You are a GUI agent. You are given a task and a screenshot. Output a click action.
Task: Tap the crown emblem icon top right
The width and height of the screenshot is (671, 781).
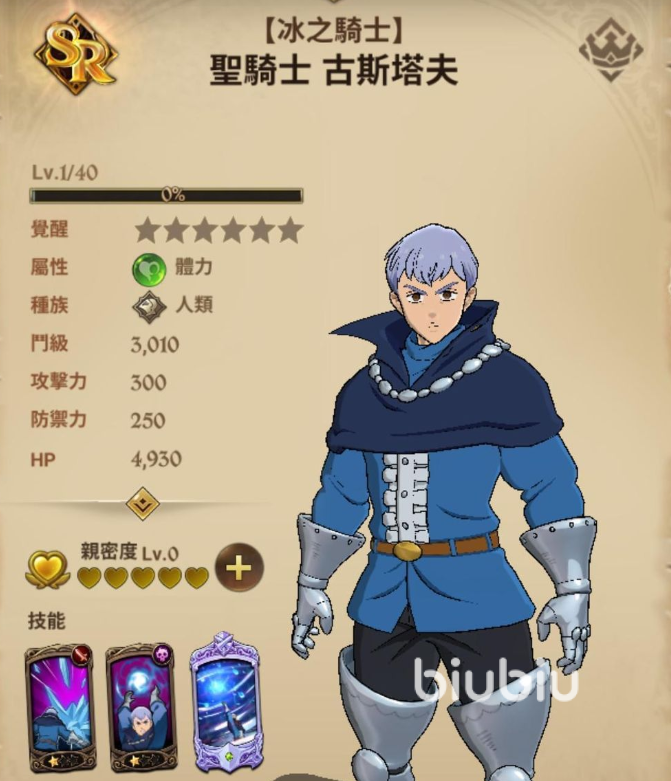click(x=611, y=50)
